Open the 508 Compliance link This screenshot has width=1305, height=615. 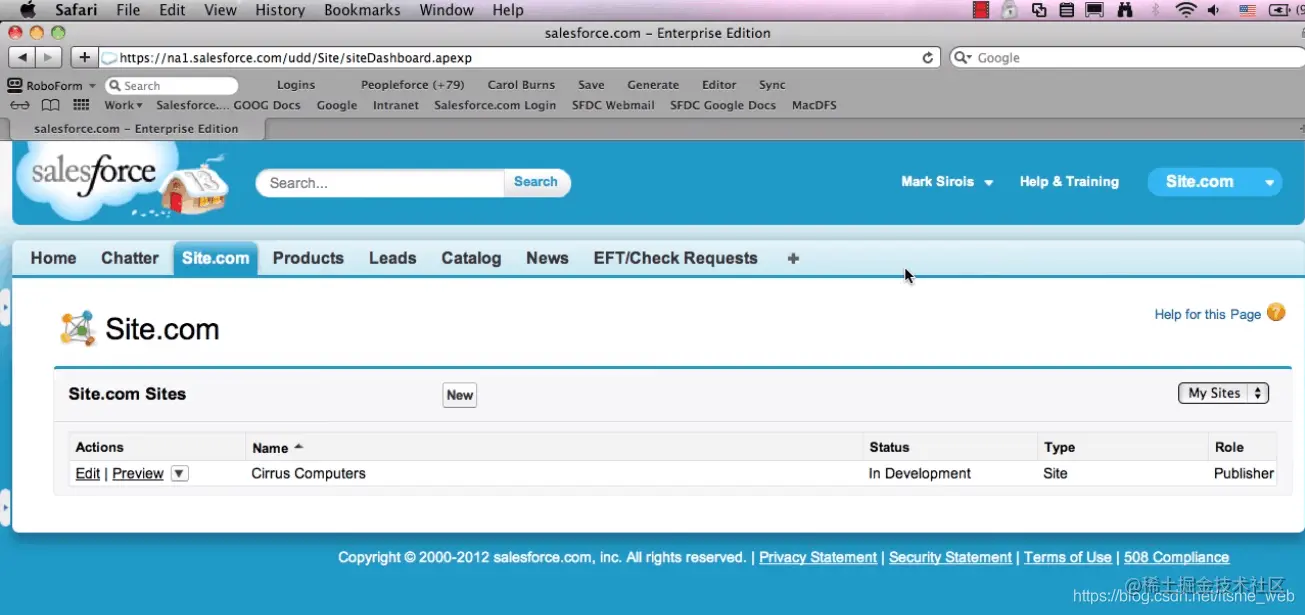(1176, 557)
